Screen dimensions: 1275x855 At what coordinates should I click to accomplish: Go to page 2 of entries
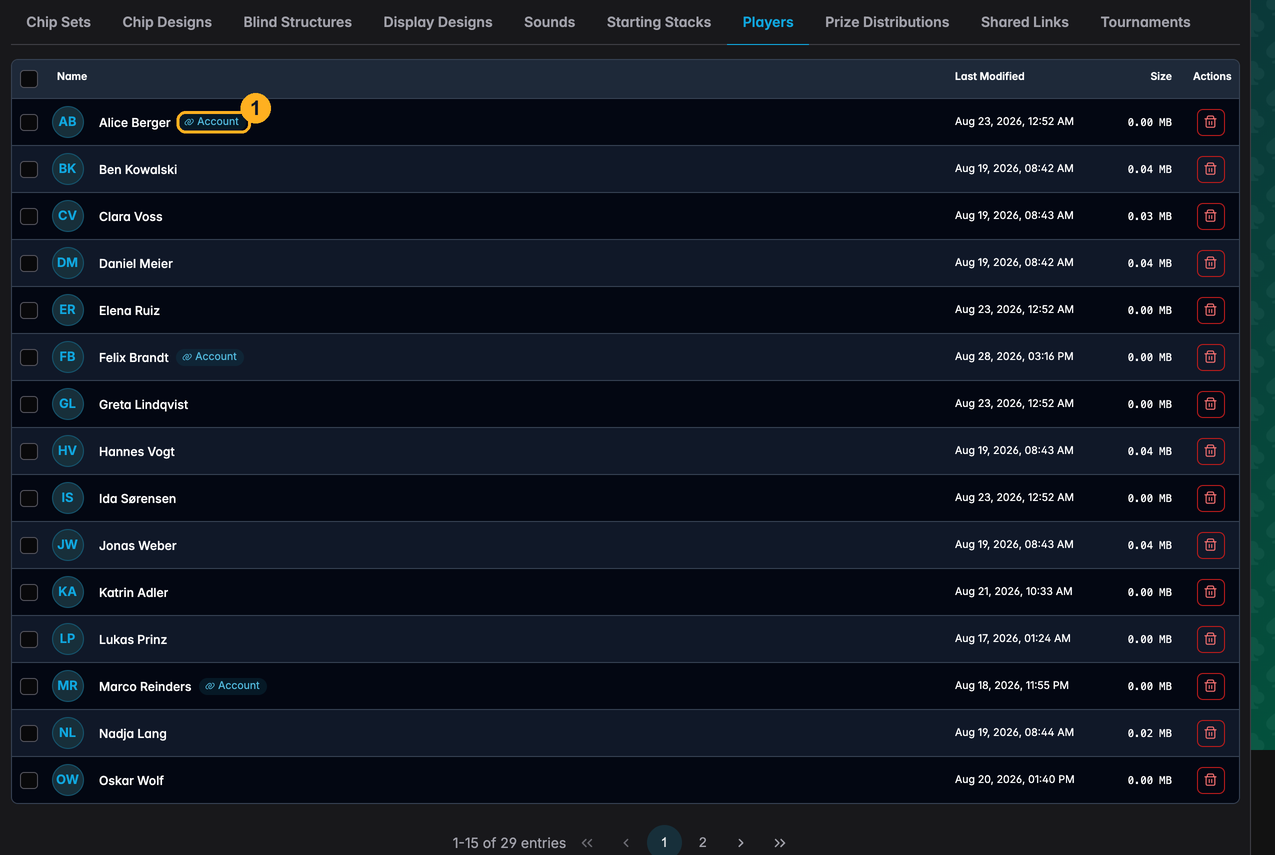(x=702, y=842)
